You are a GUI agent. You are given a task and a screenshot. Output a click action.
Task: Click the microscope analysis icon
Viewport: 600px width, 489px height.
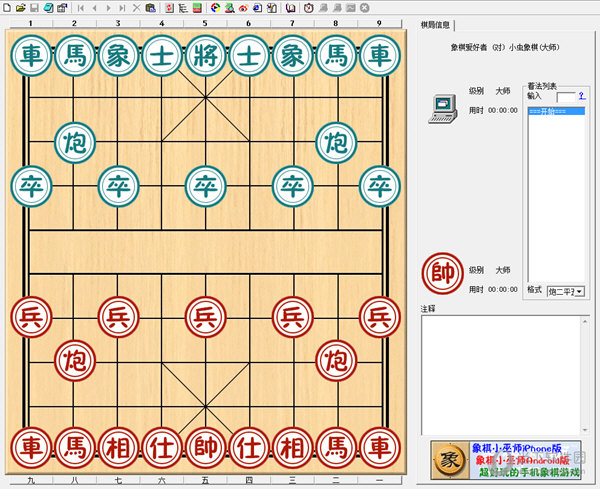tap(230, 8)
